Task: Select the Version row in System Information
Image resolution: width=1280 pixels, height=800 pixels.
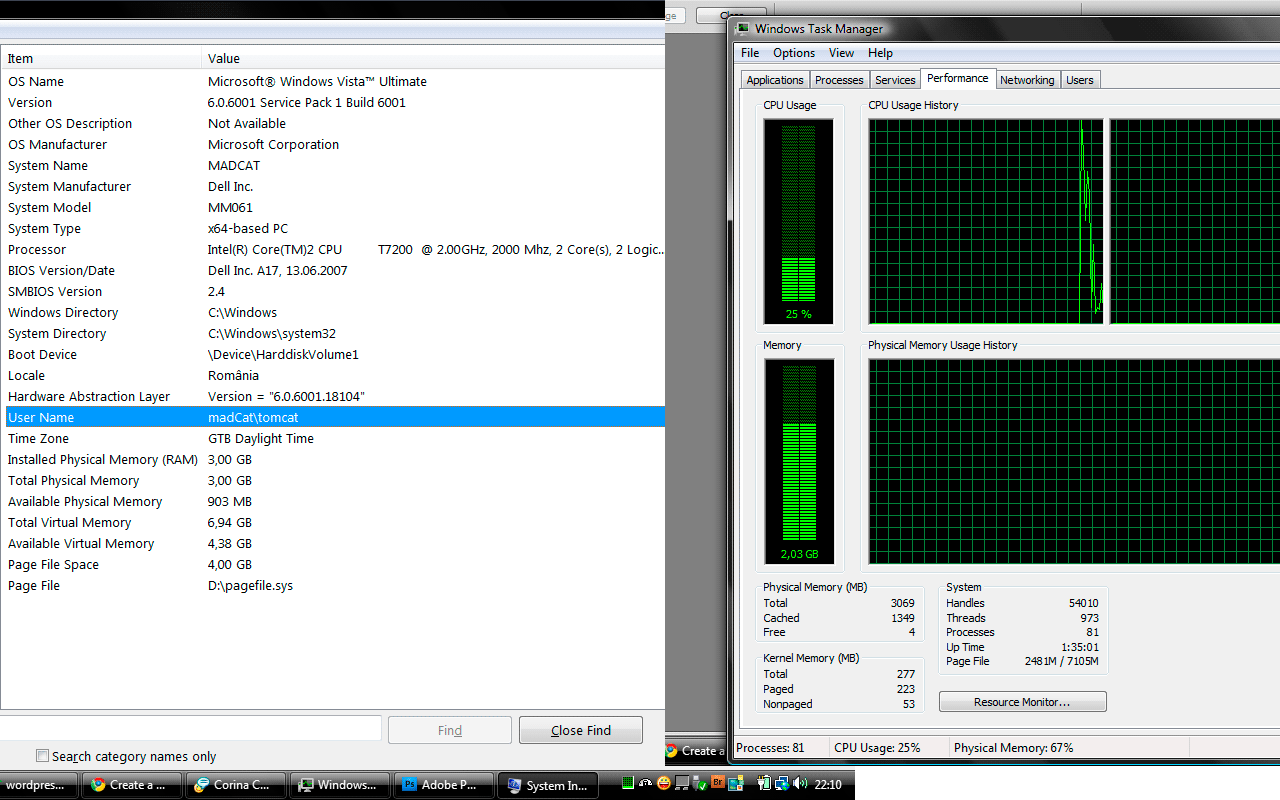Action: pyautogui.click(x=332, y=103)
